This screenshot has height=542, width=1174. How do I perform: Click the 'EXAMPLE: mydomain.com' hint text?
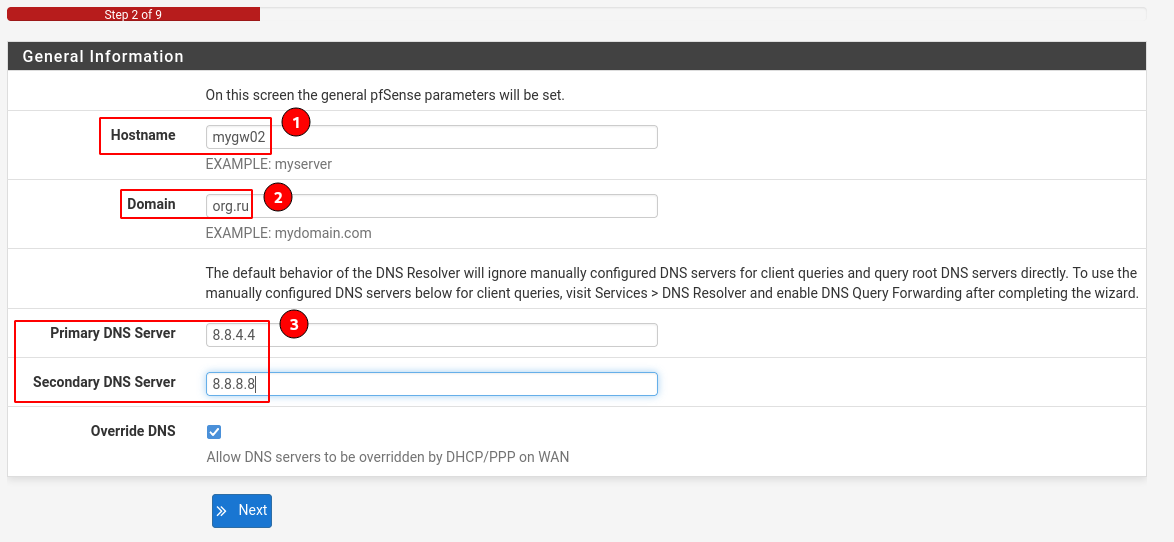(288, 233)
